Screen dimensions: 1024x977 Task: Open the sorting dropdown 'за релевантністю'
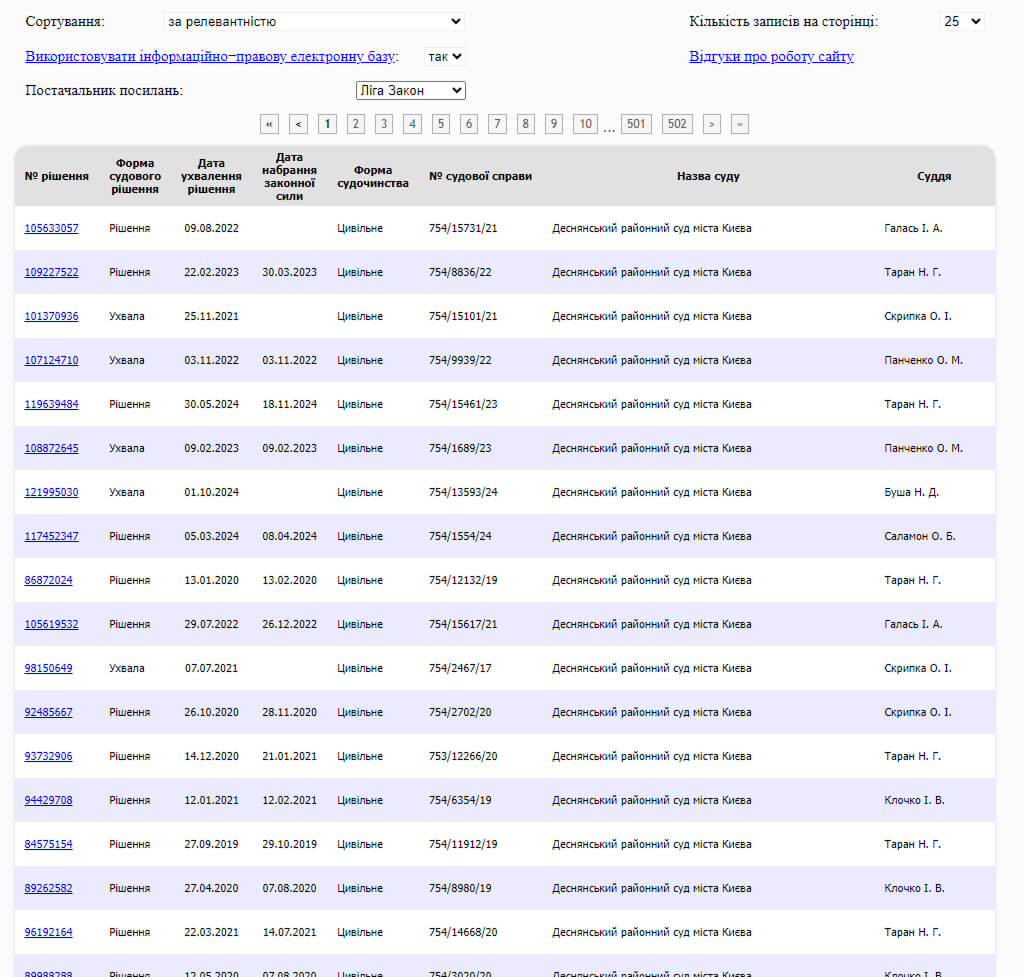(x=314, y=21)
